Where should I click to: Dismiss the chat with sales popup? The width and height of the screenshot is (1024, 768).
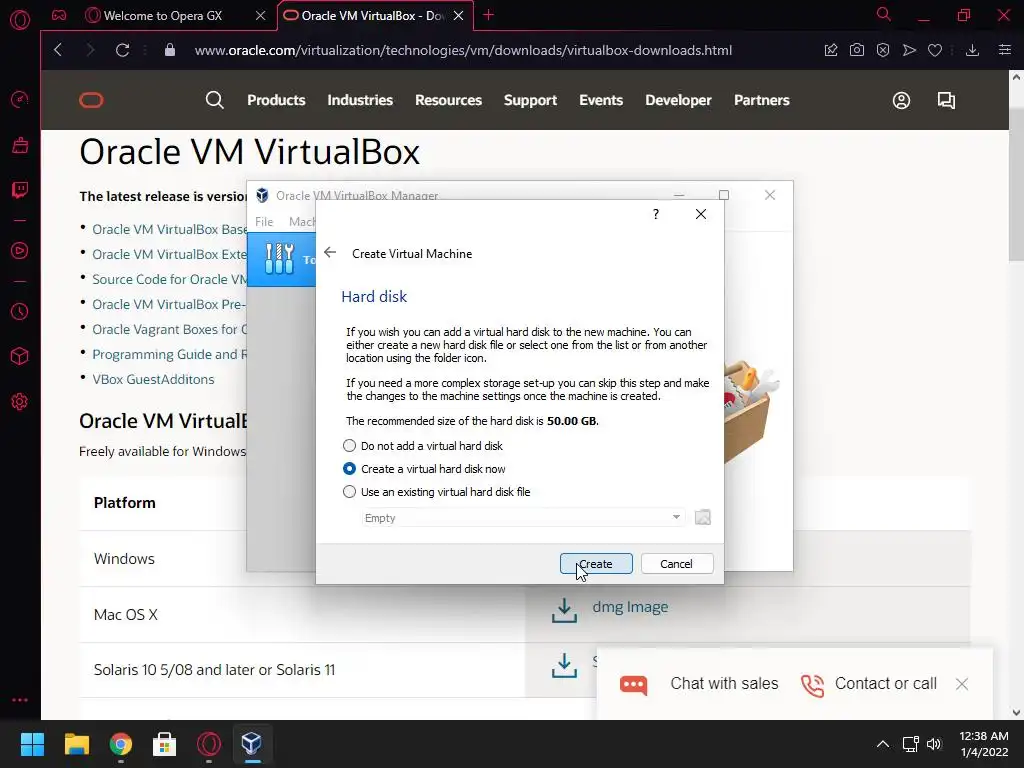tap(961, 684)
